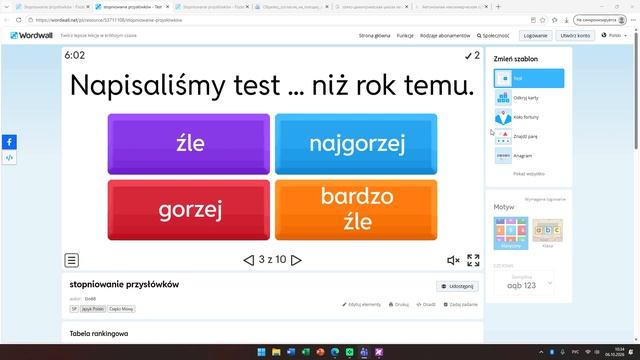The width and height of the screenshot is (640, 360).
Task: Share on Facebook sidebar icon
Action: click(9, 142)
